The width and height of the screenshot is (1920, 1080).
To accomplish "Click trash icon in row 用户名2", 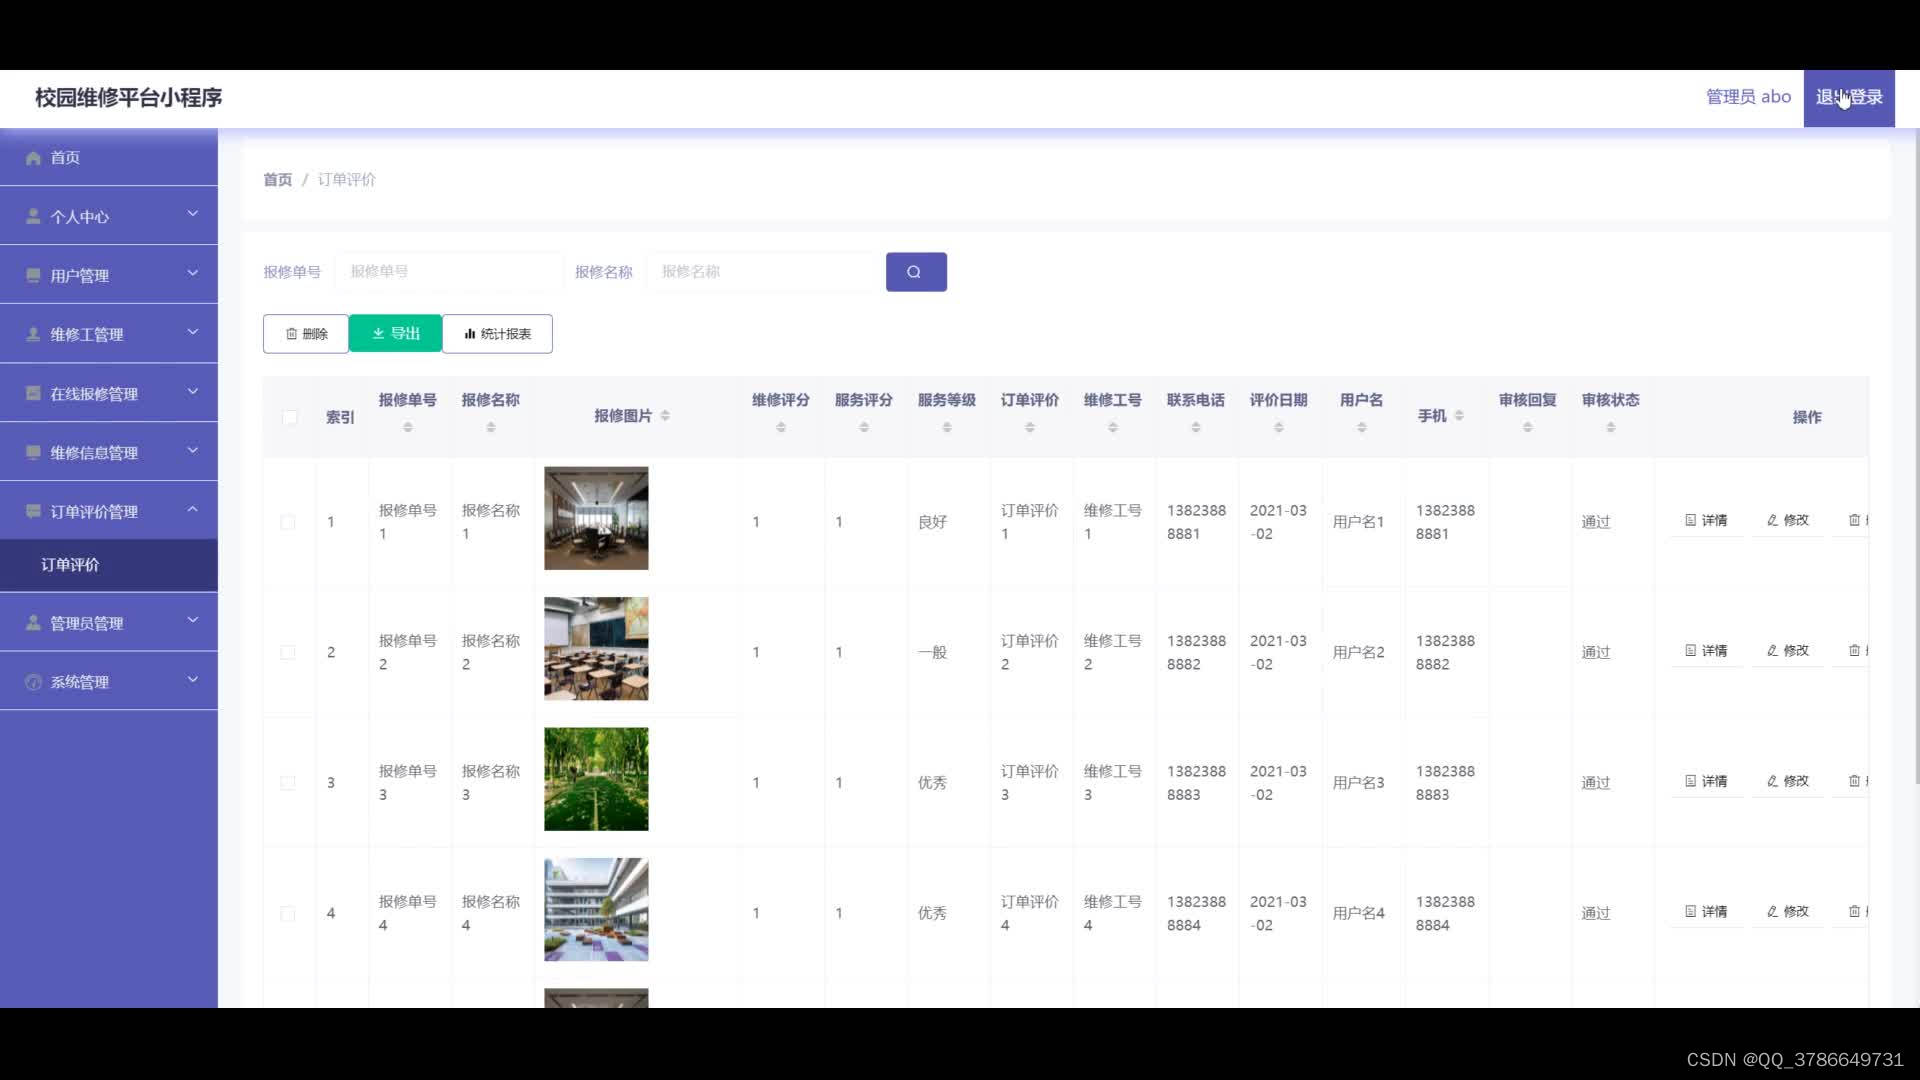I will tap(1854, 650).
